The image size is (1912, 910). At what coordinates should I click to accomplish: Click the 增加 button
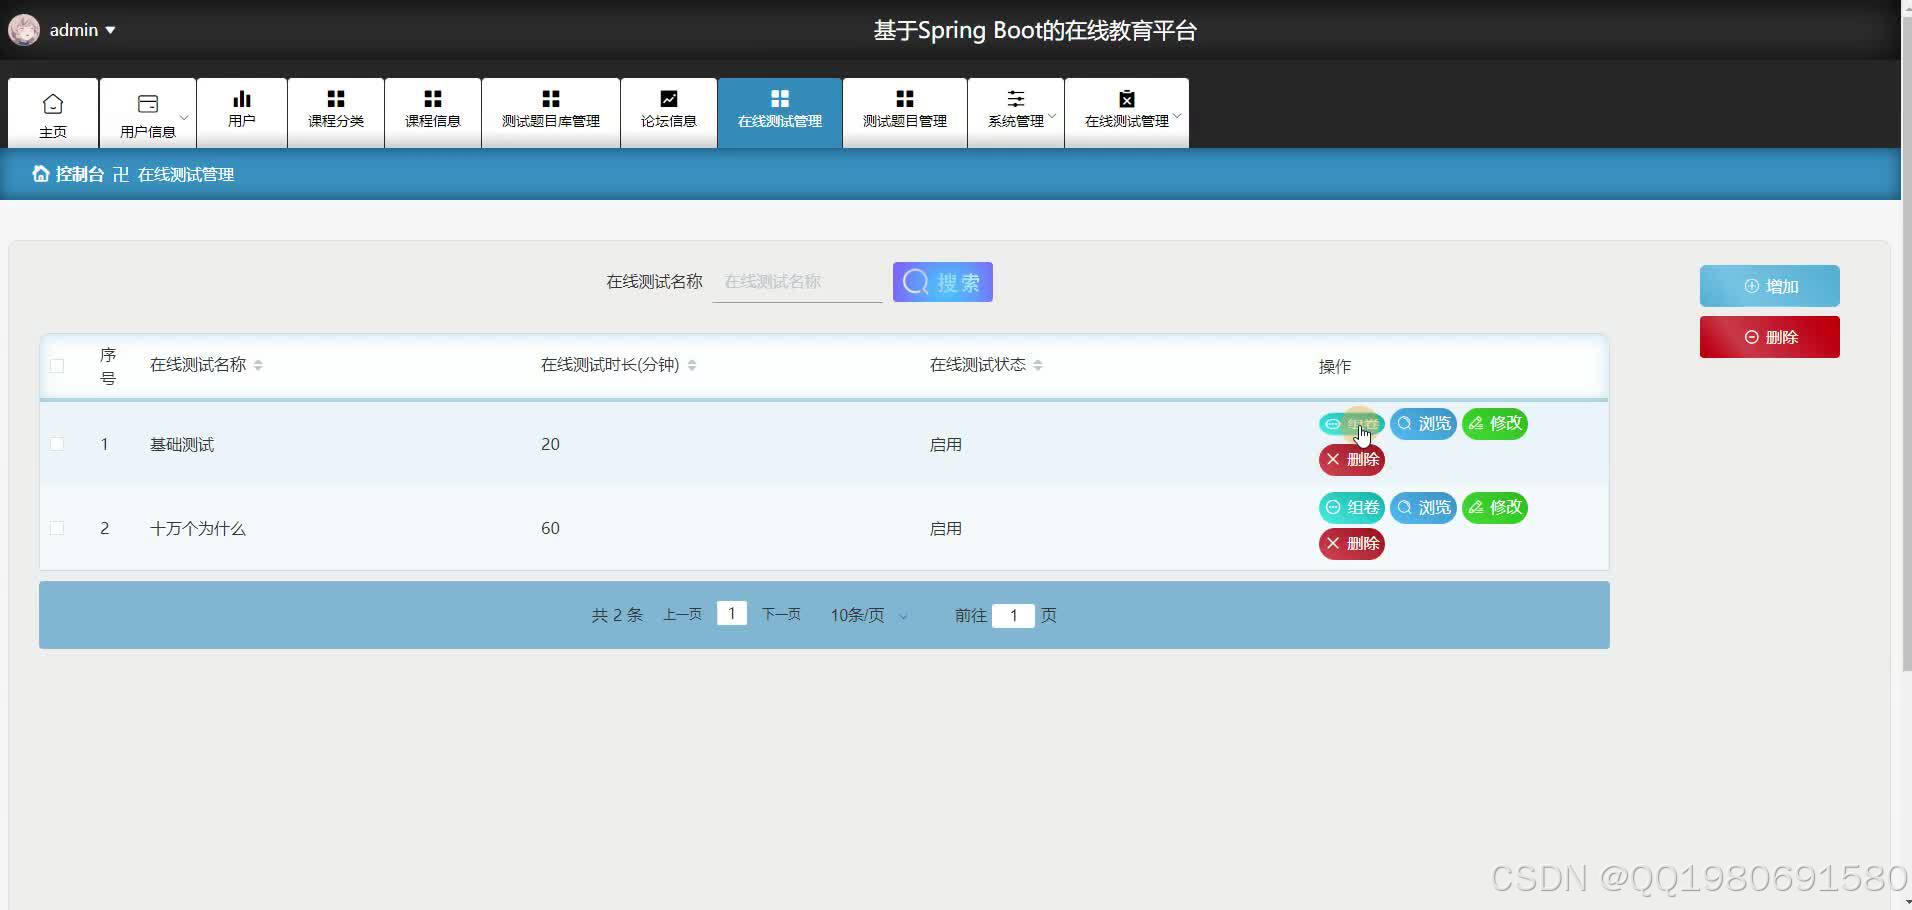1769,286
